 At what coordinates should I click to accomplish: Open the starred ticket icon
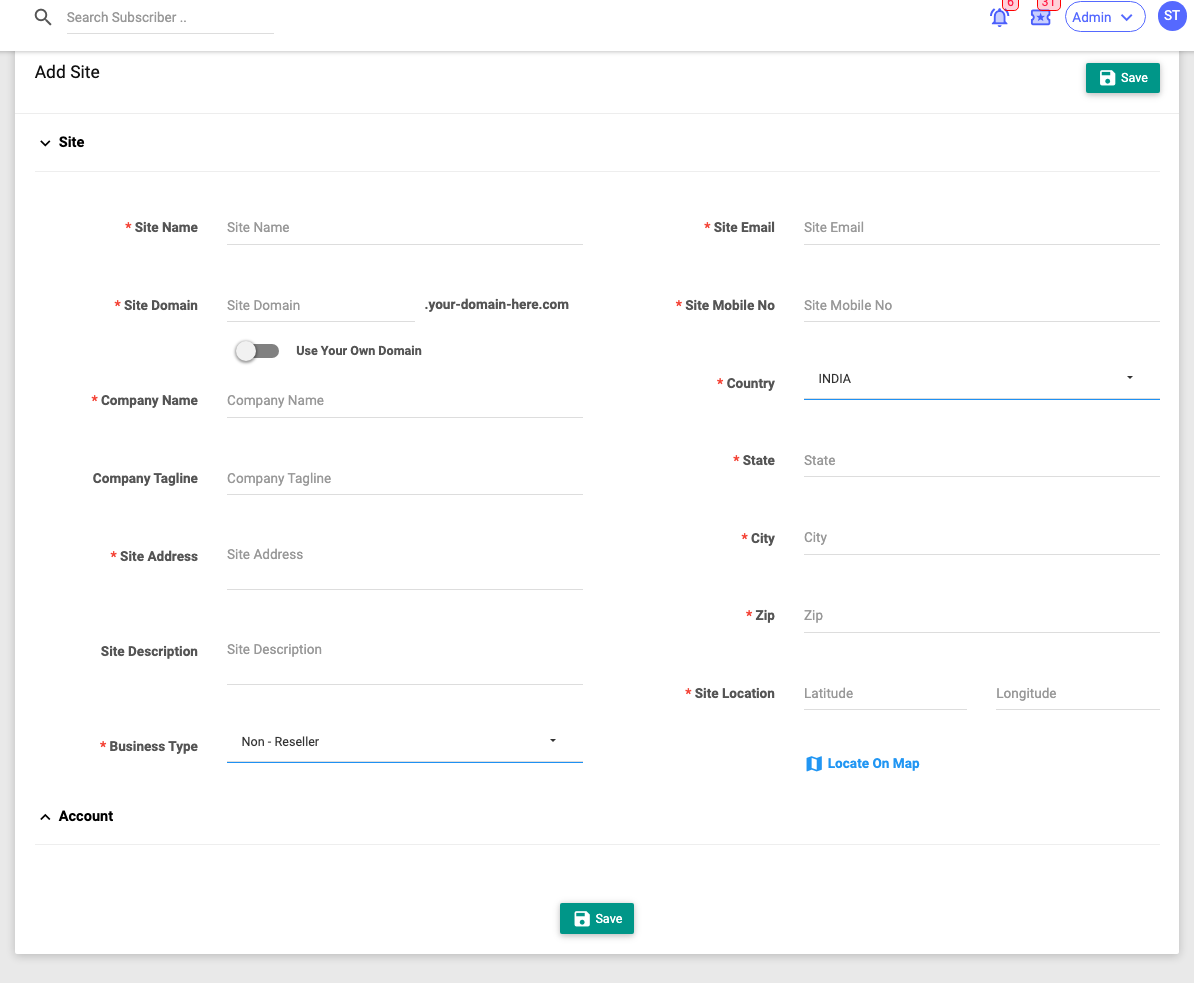pyautogui.click(x=1041, y=17)
